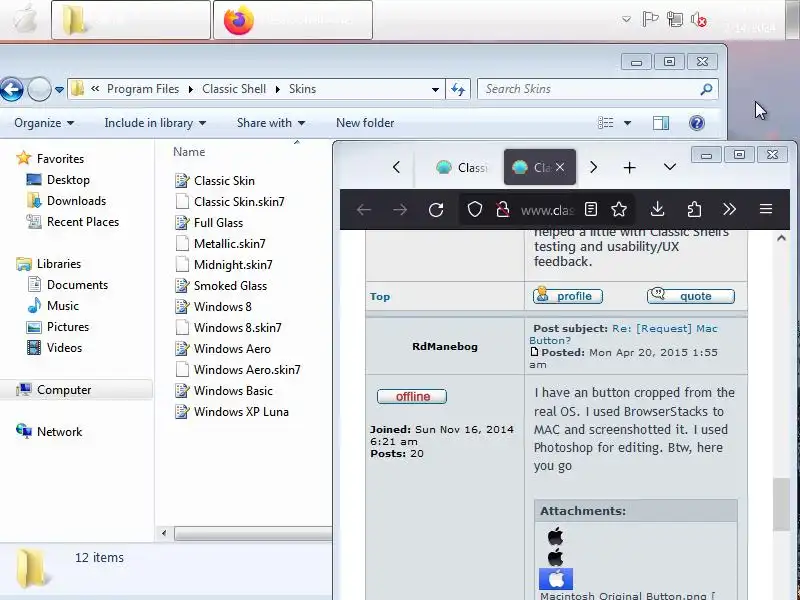Open the Firefox extensions puzzle icon

pyautogui.click(x=694, y=209)
